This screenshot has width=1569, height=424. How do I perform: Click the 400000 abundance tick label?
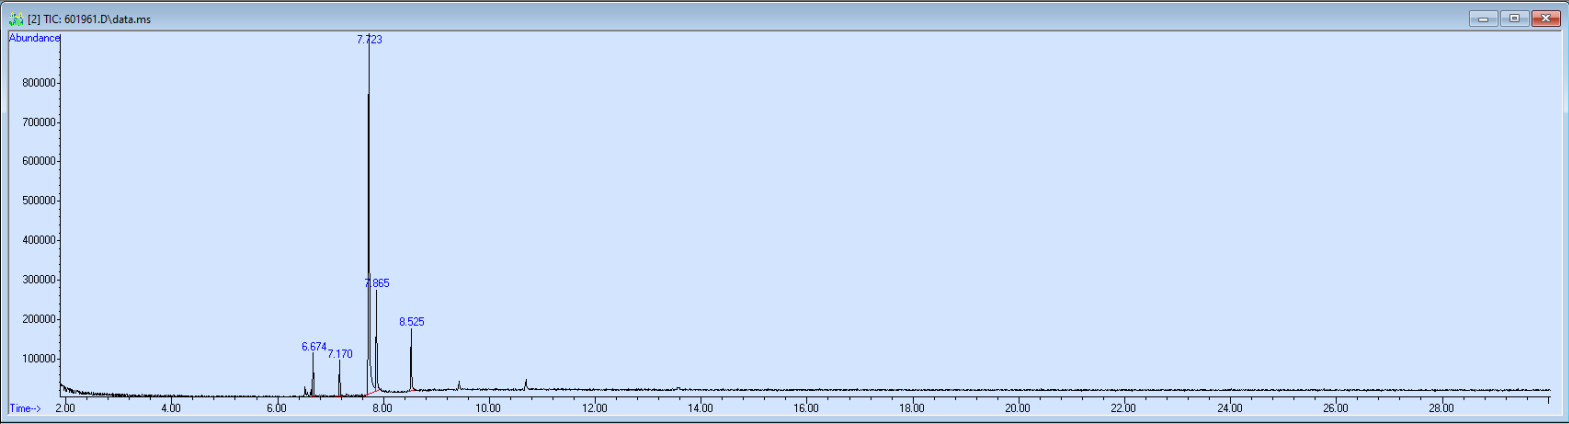coord(39,240)
